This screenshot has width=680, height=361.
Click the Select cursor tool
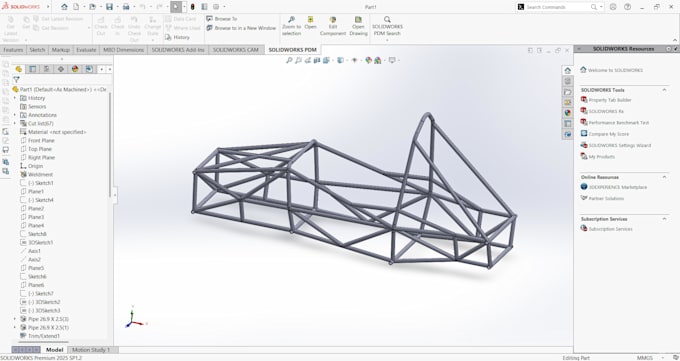pyautogui.click(x=176, y=7)
